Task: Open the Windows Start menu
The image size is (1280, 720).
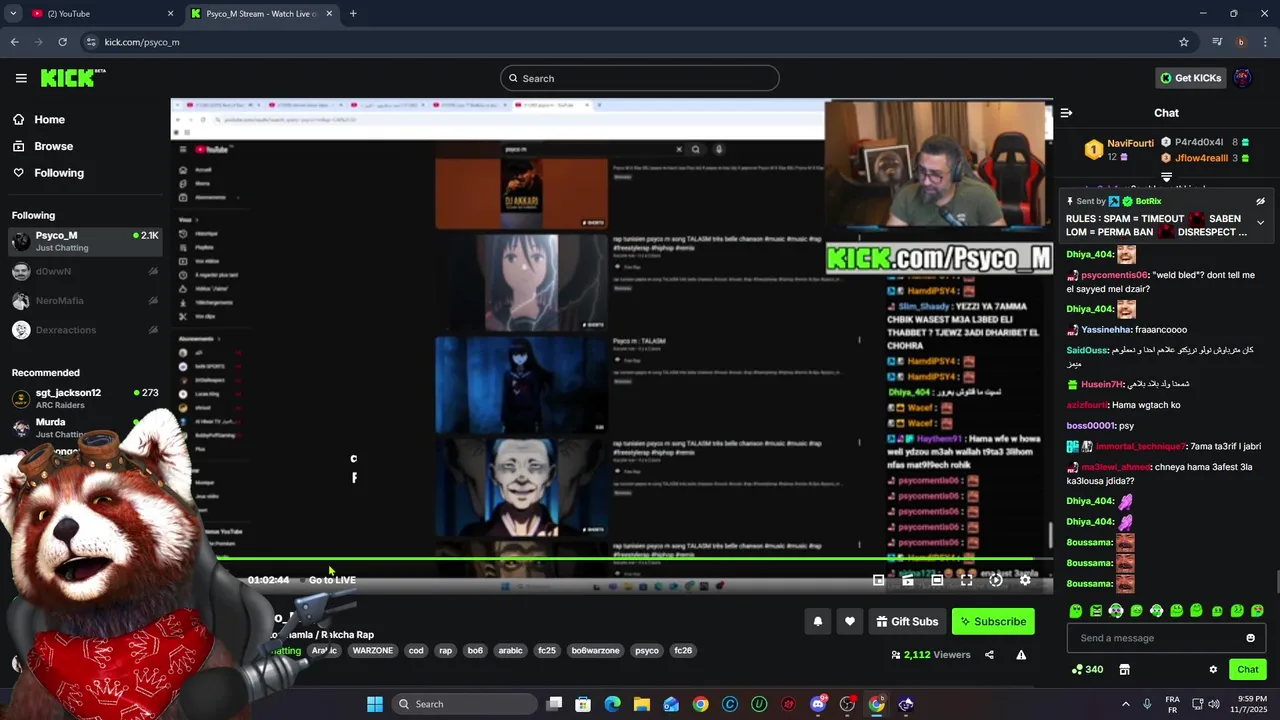Action: (x=375, y=704)
